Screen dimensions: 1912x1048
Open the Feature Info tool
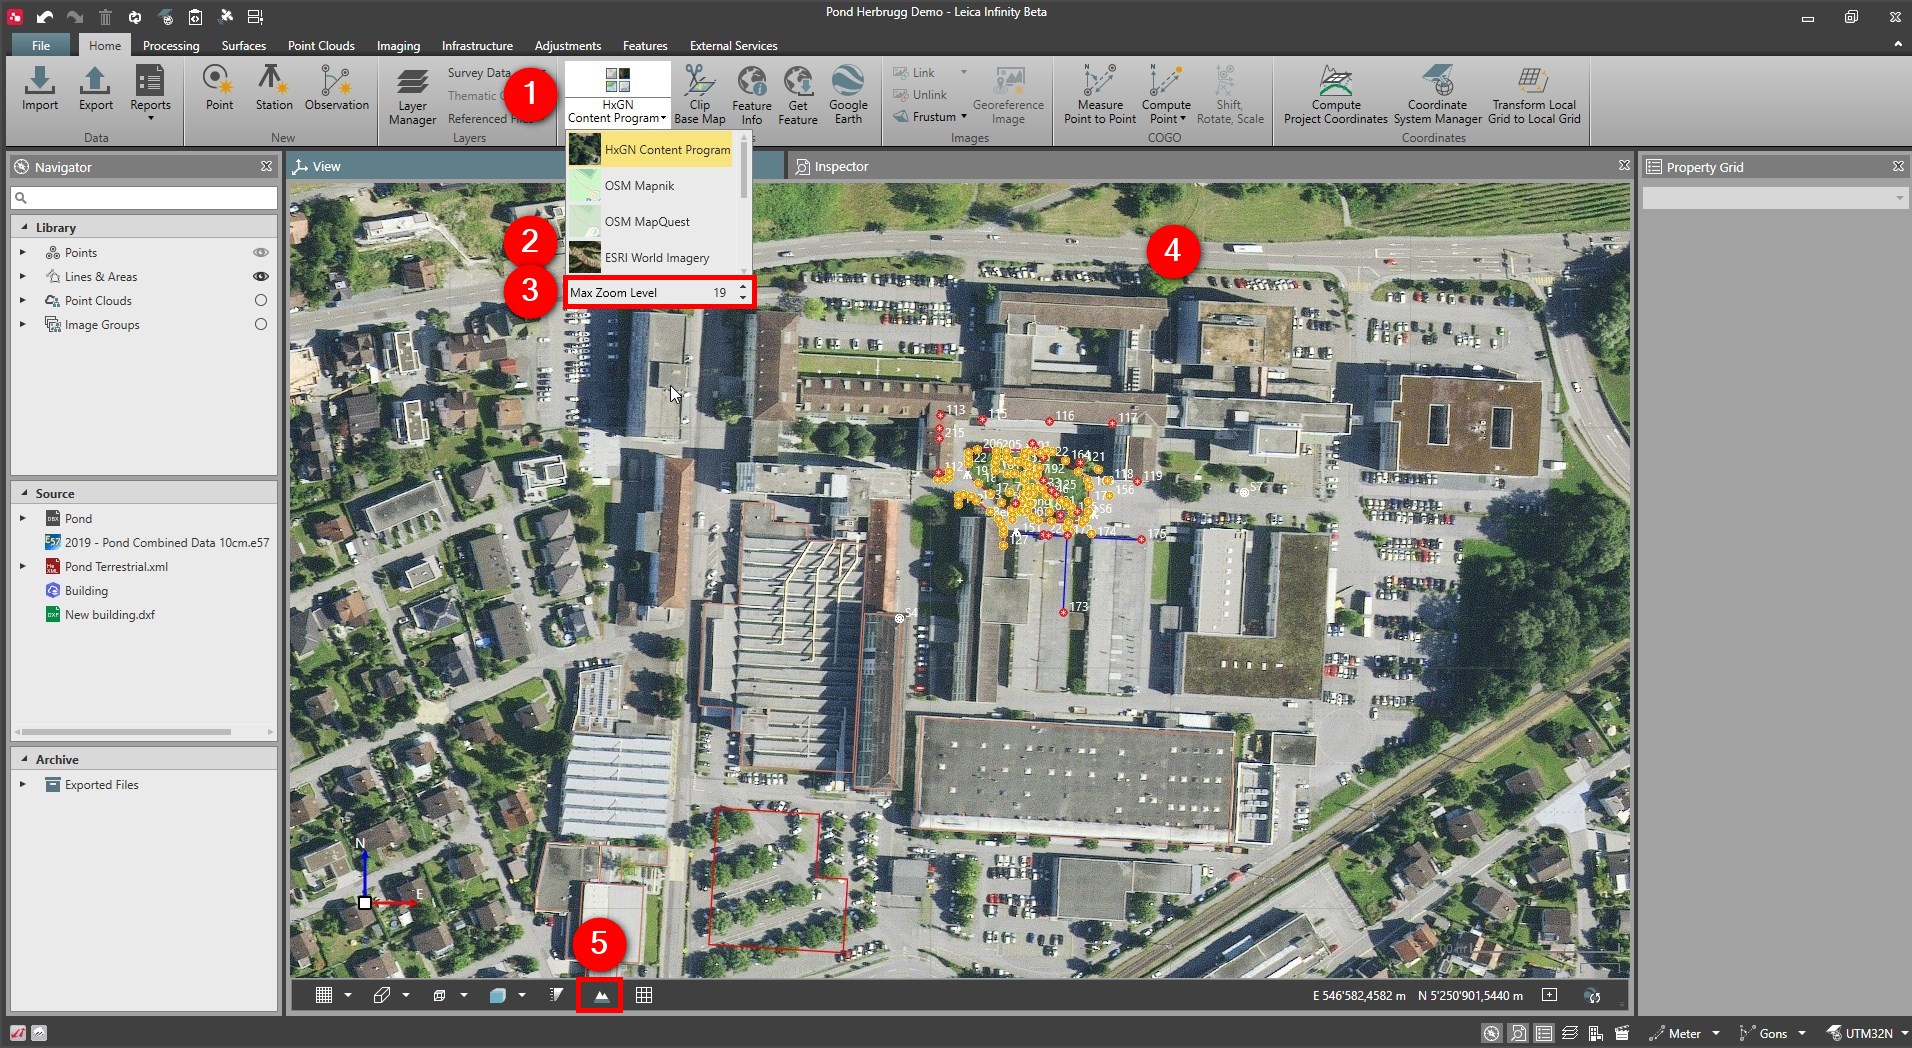752,95
